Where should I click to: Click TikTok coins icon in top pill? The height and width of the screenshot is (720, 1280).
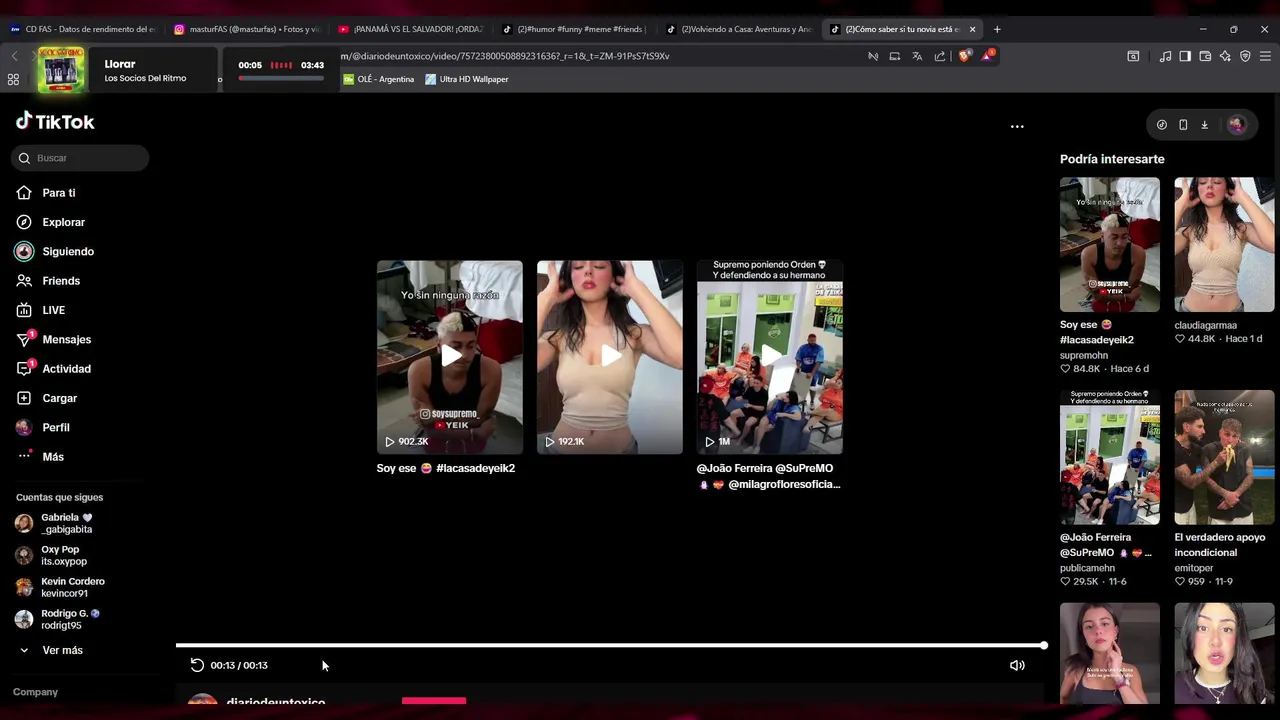point(1161,125)
